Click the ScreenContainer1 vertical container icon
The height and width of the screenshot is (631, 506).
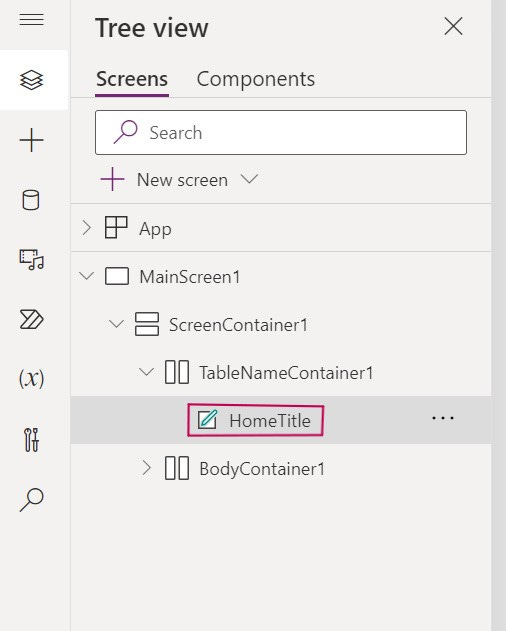[147, 324]
